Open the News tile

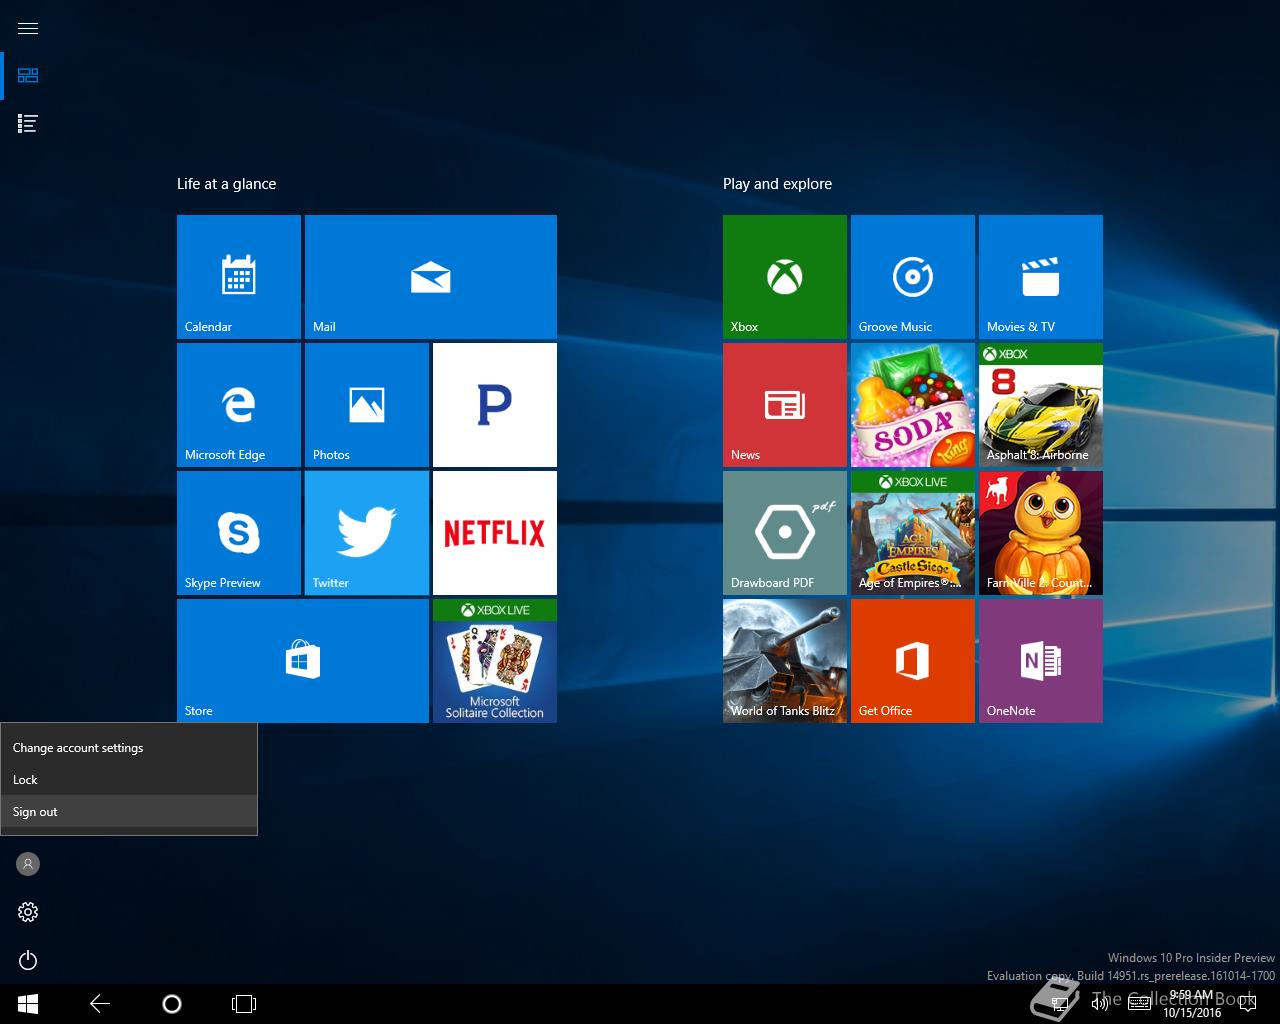785,405
